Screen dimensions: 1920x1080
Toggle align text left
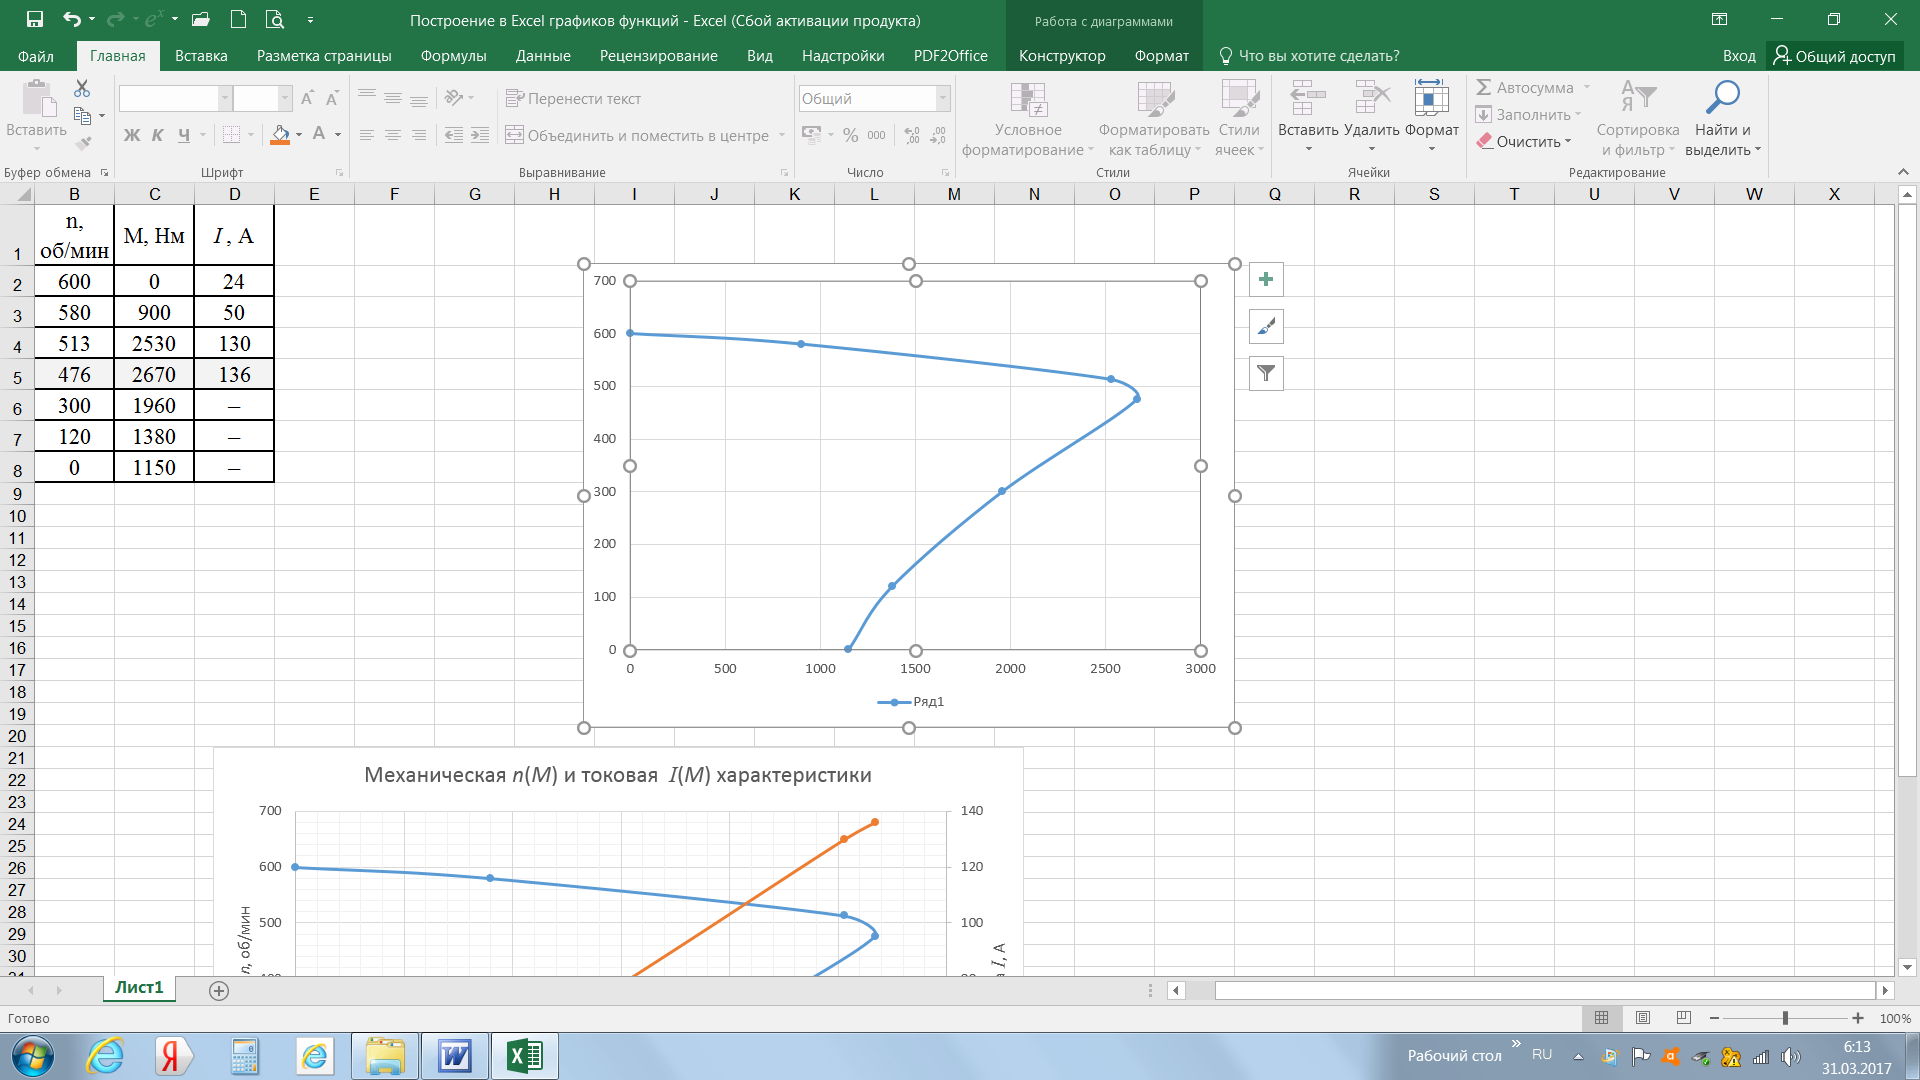click(367, 135)
